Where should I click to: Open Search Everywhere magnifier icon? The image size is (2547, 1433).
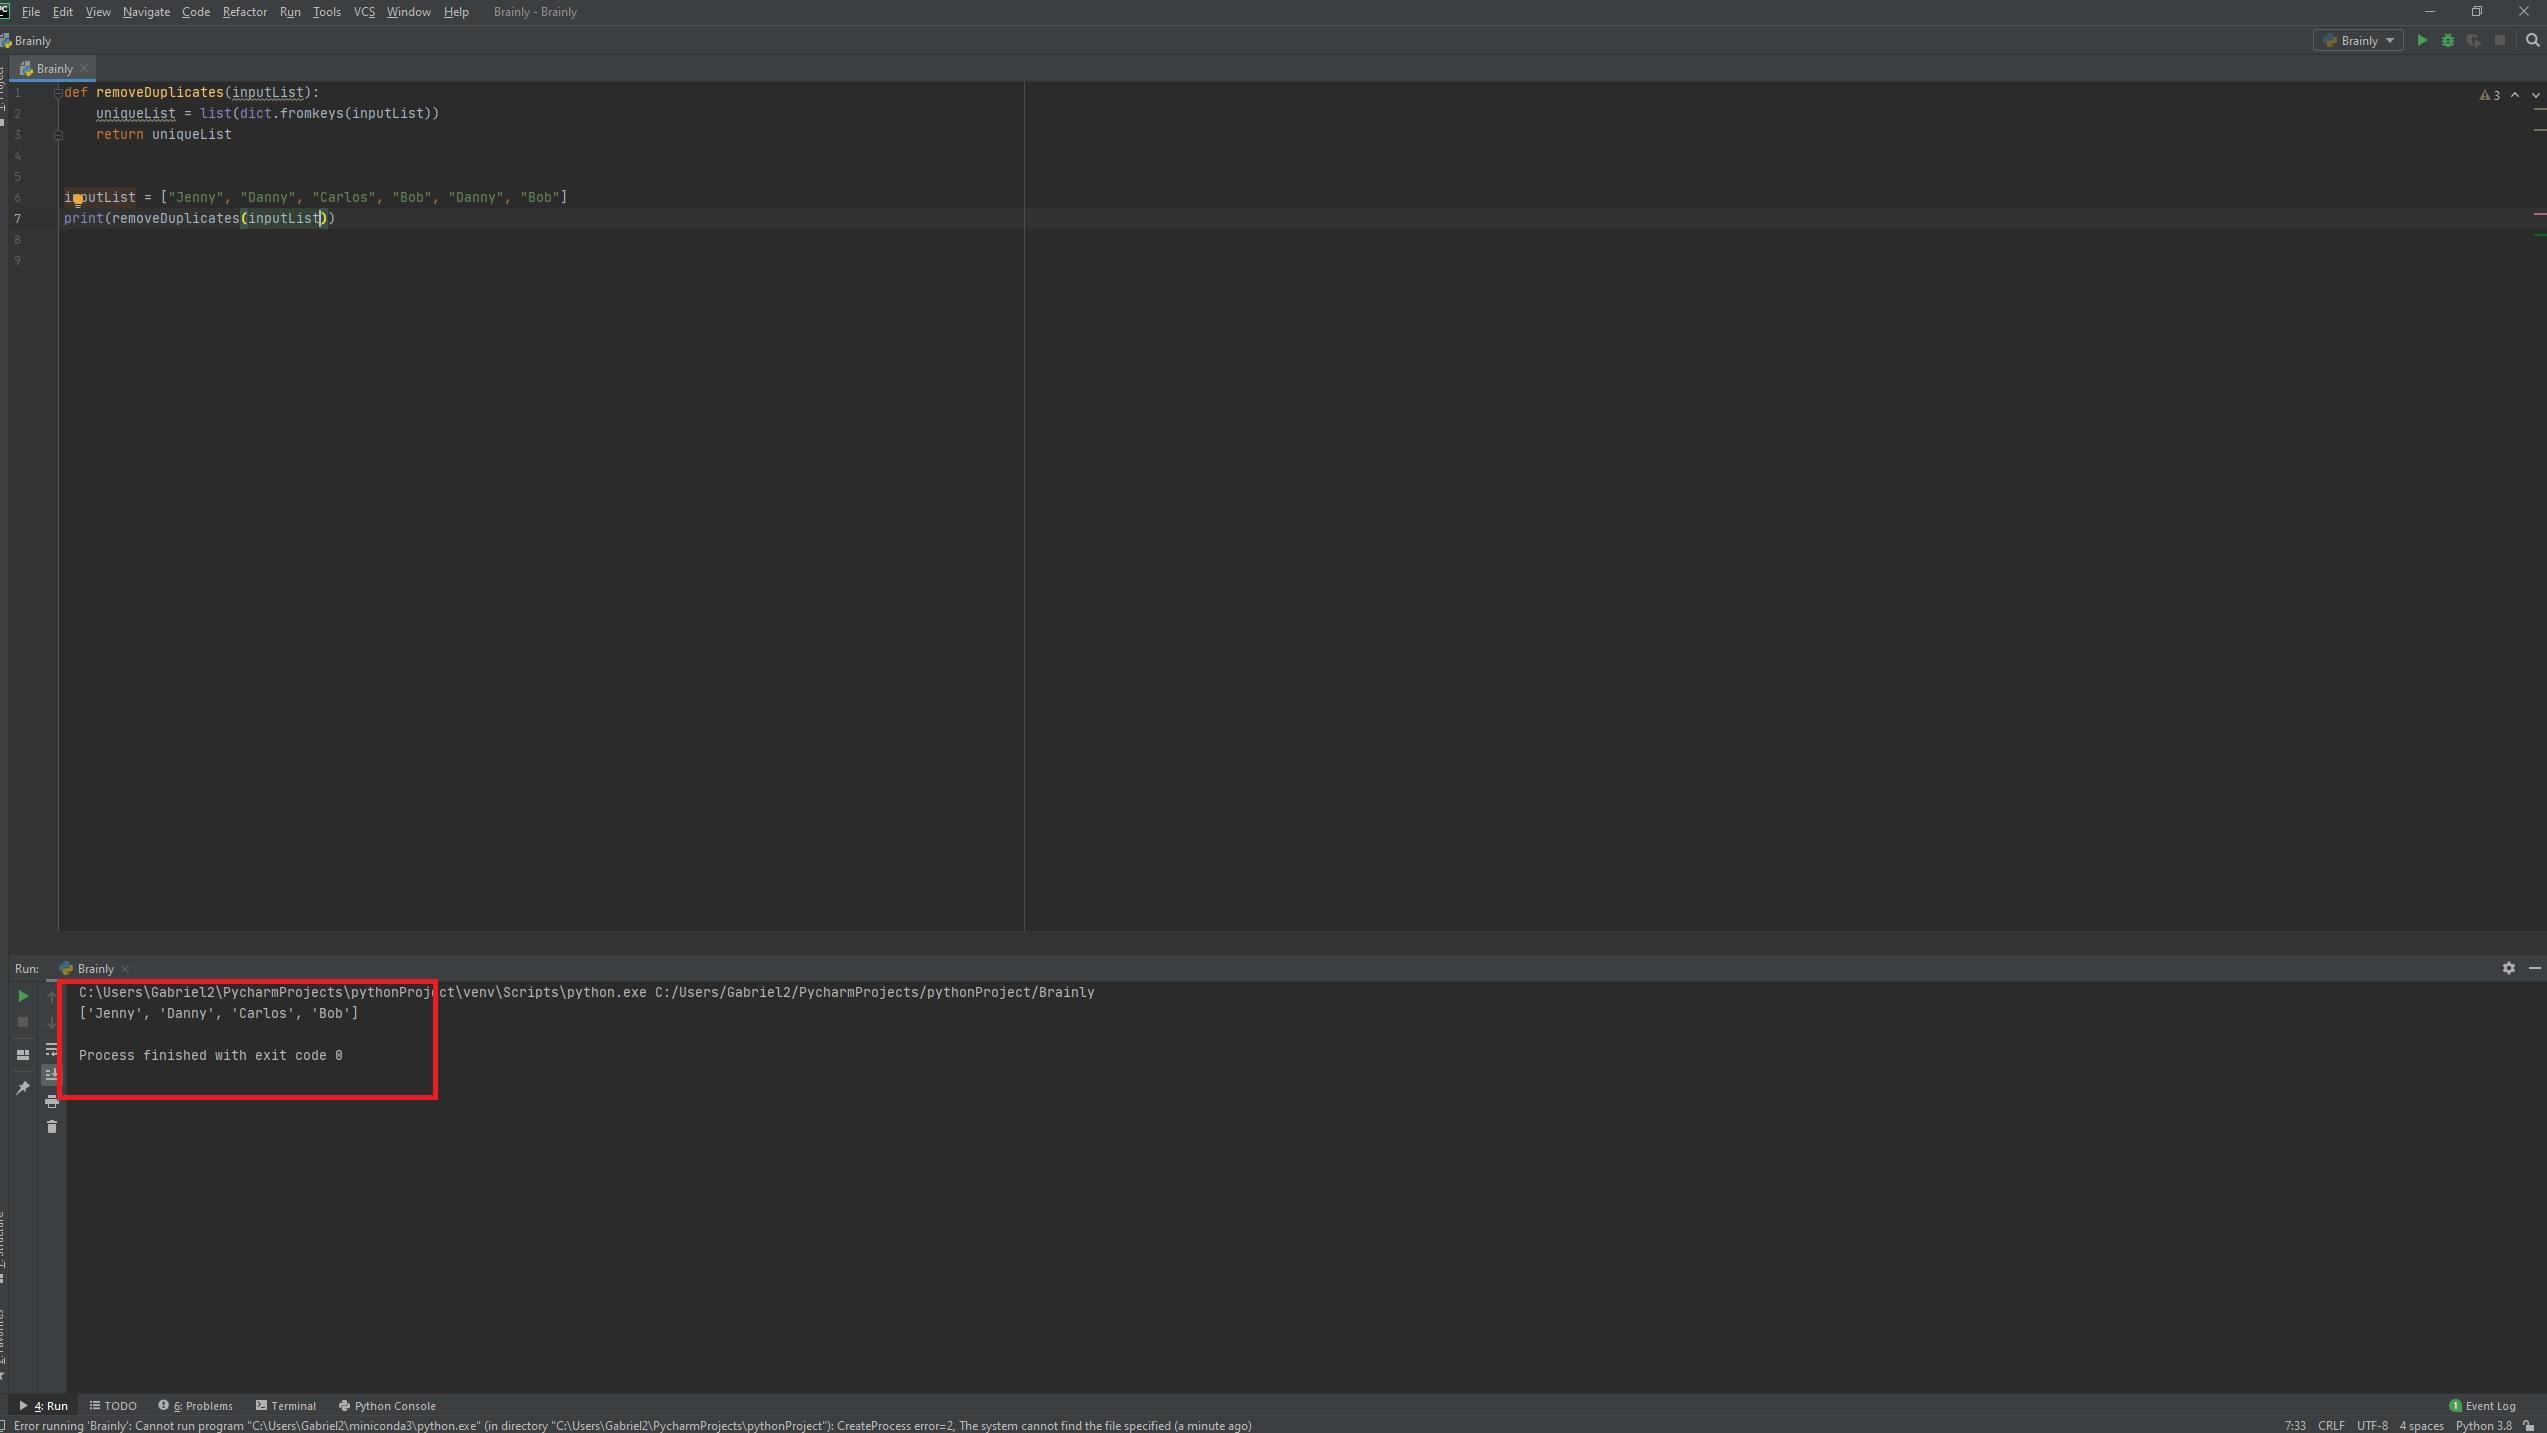pos(2532,41)
